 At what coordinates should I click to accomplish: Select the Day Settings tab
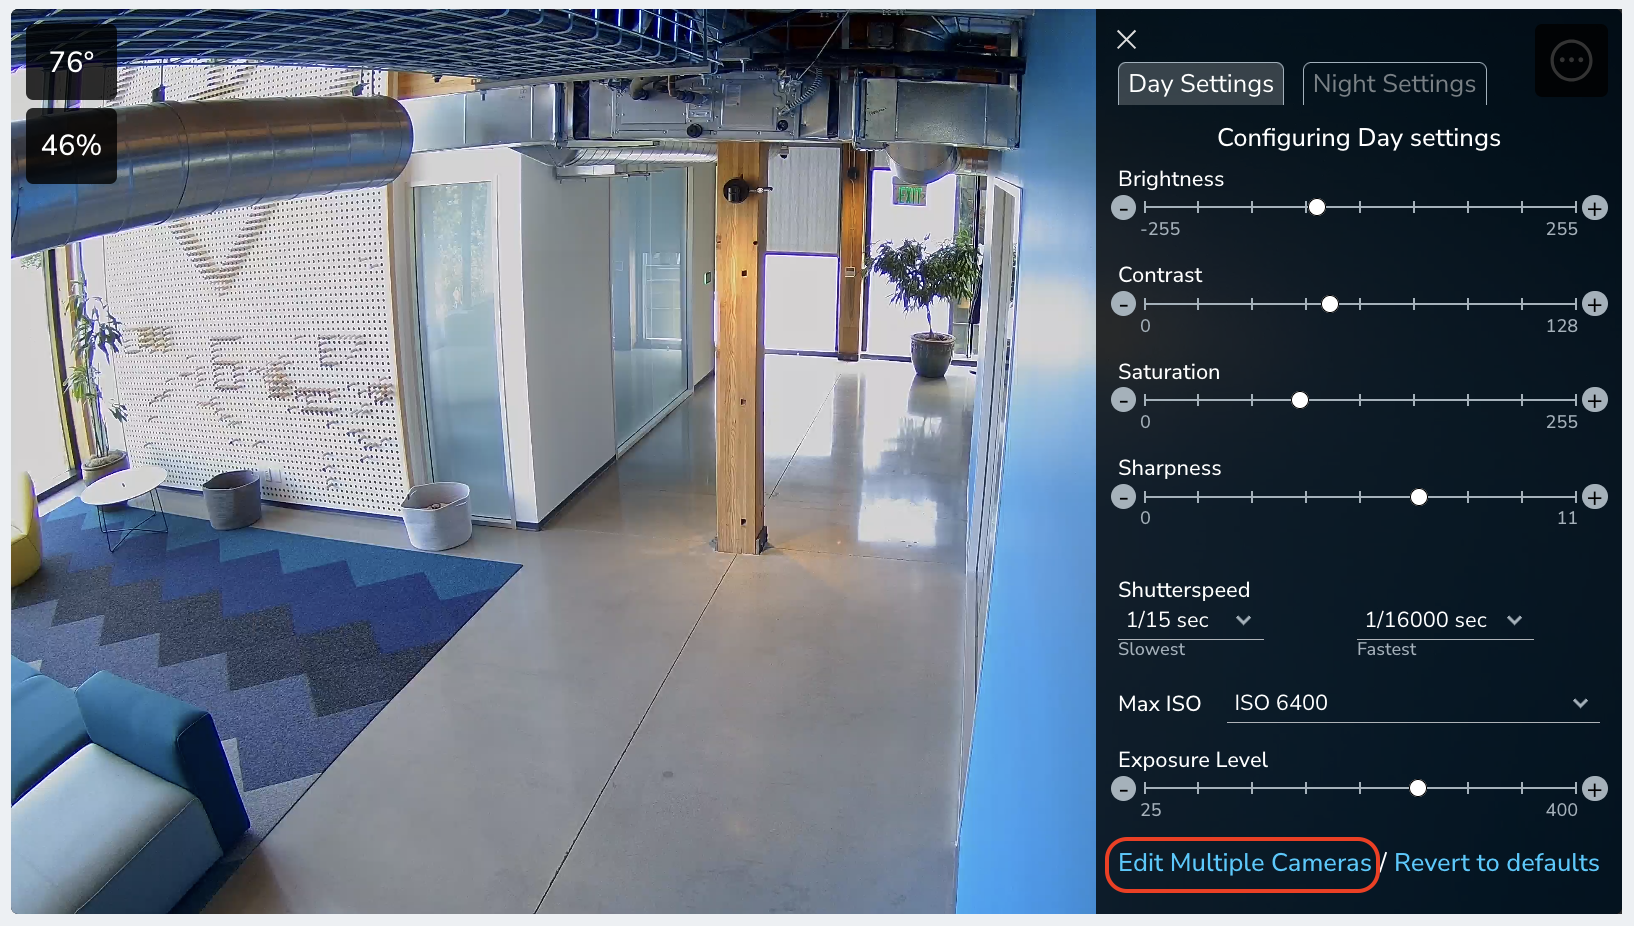1201,84
